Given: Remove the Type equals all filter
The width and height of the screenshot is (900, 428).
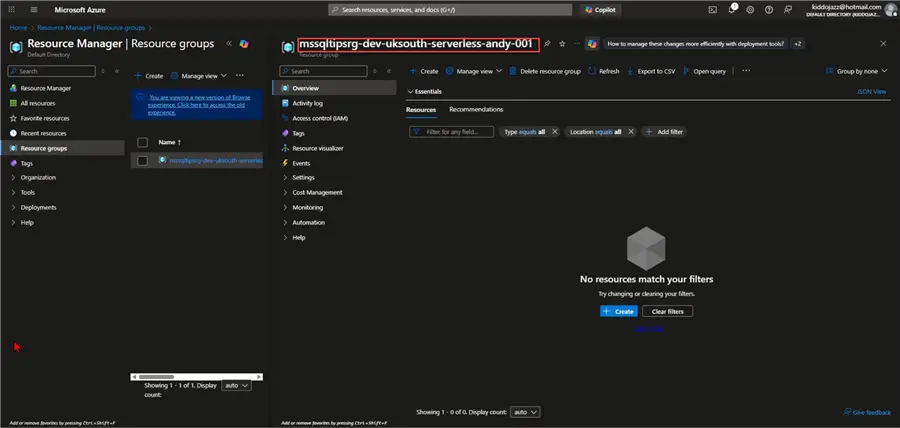Looking at the screenshot, I should coord(554,132).
